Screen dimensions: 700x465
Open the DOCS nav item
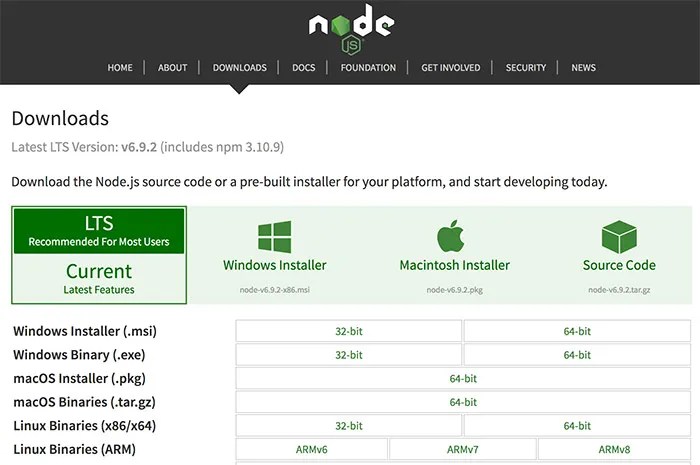[304, 68]
